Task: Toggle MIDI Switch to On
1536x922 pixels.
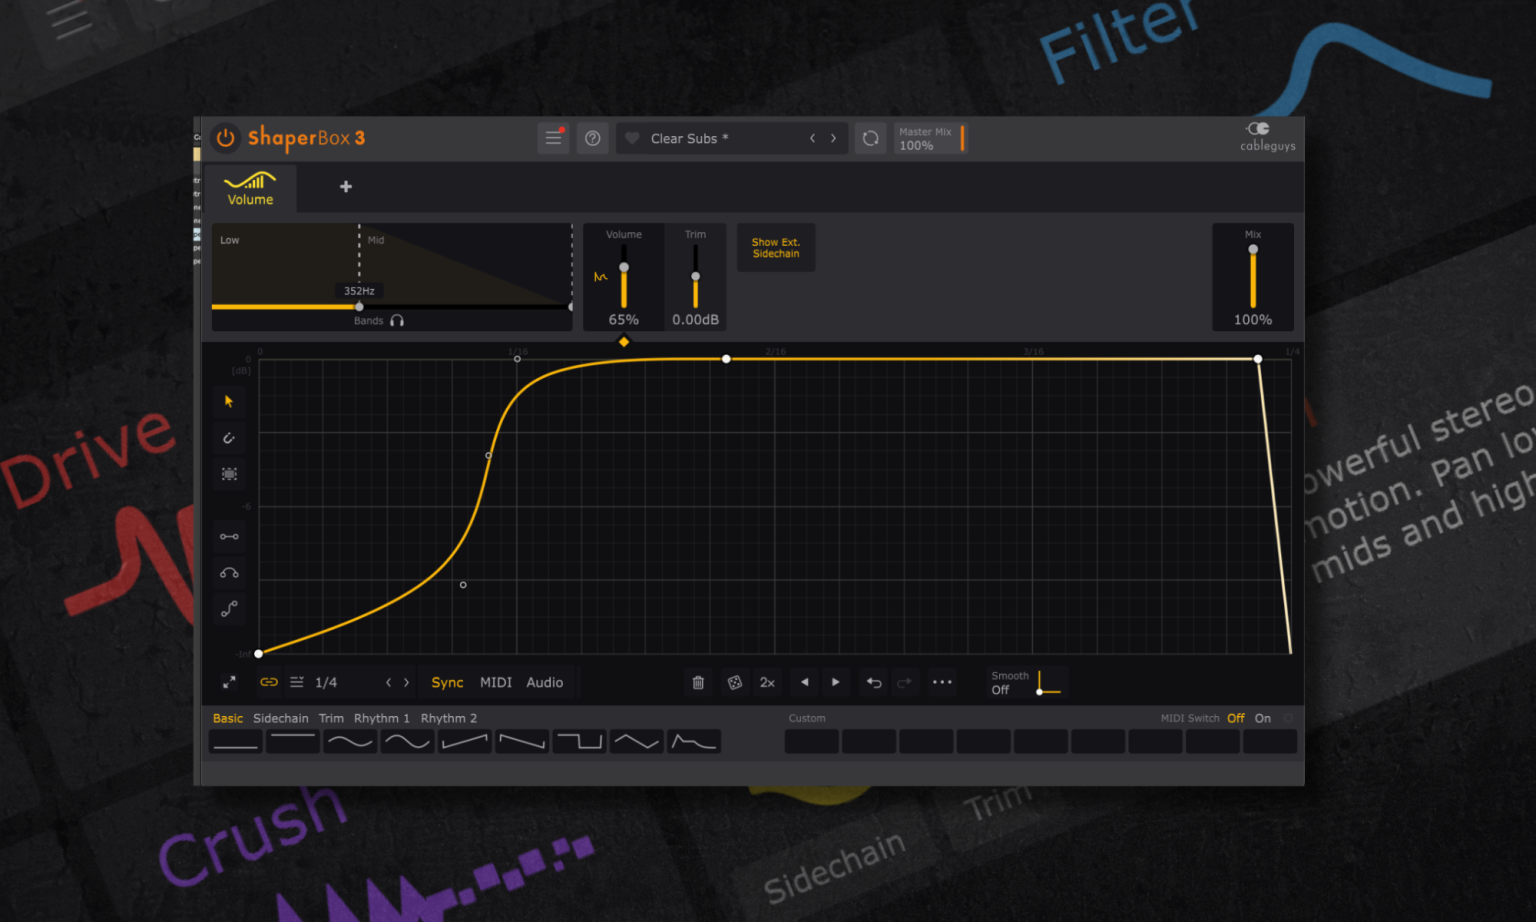Action: tap(1262, 718)
